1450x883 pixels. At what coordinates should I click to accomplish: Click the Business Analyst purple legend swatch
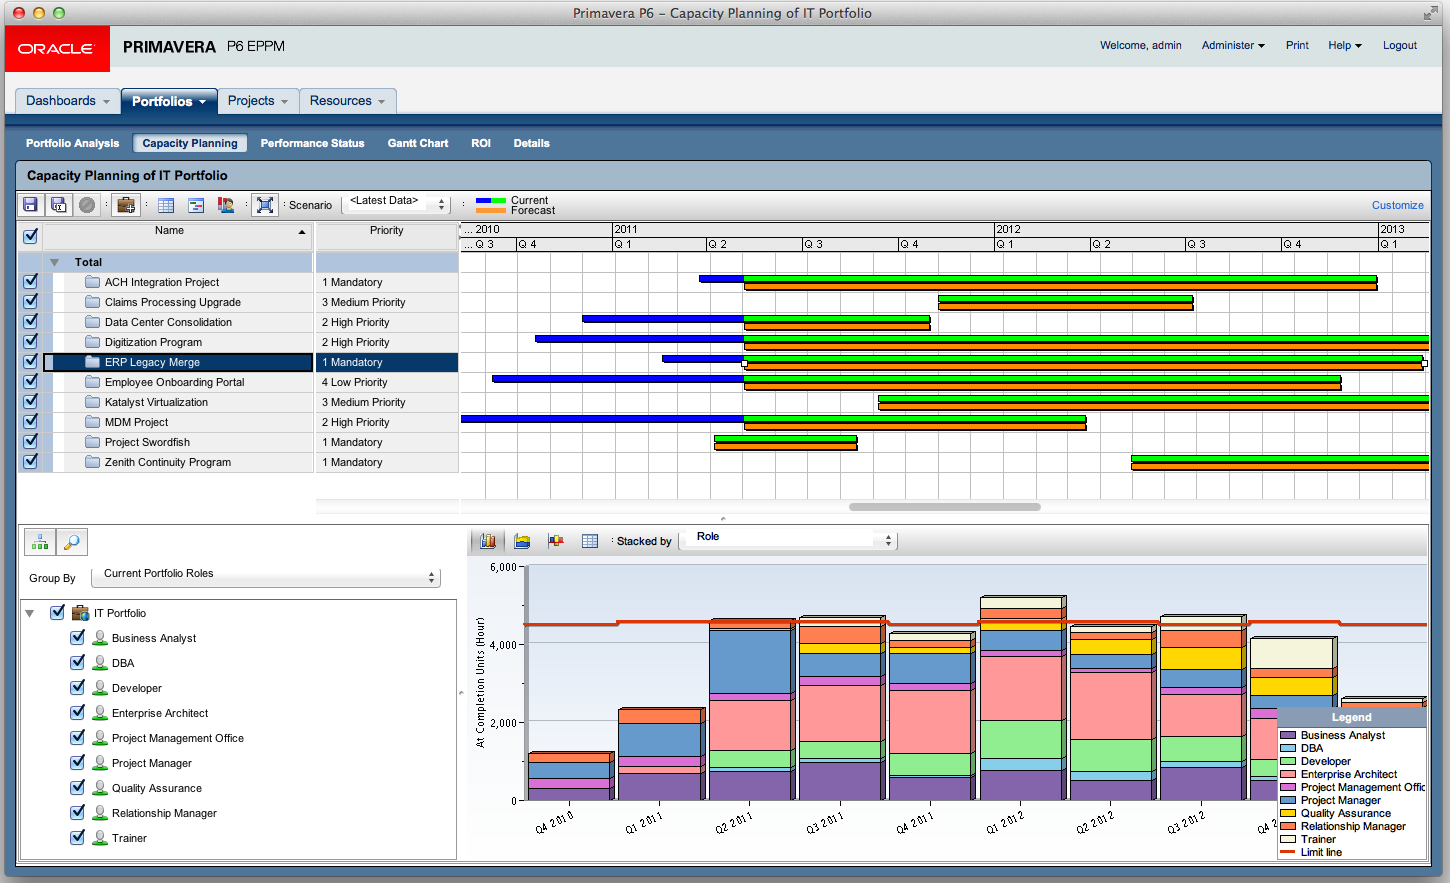click(1288, 735)
